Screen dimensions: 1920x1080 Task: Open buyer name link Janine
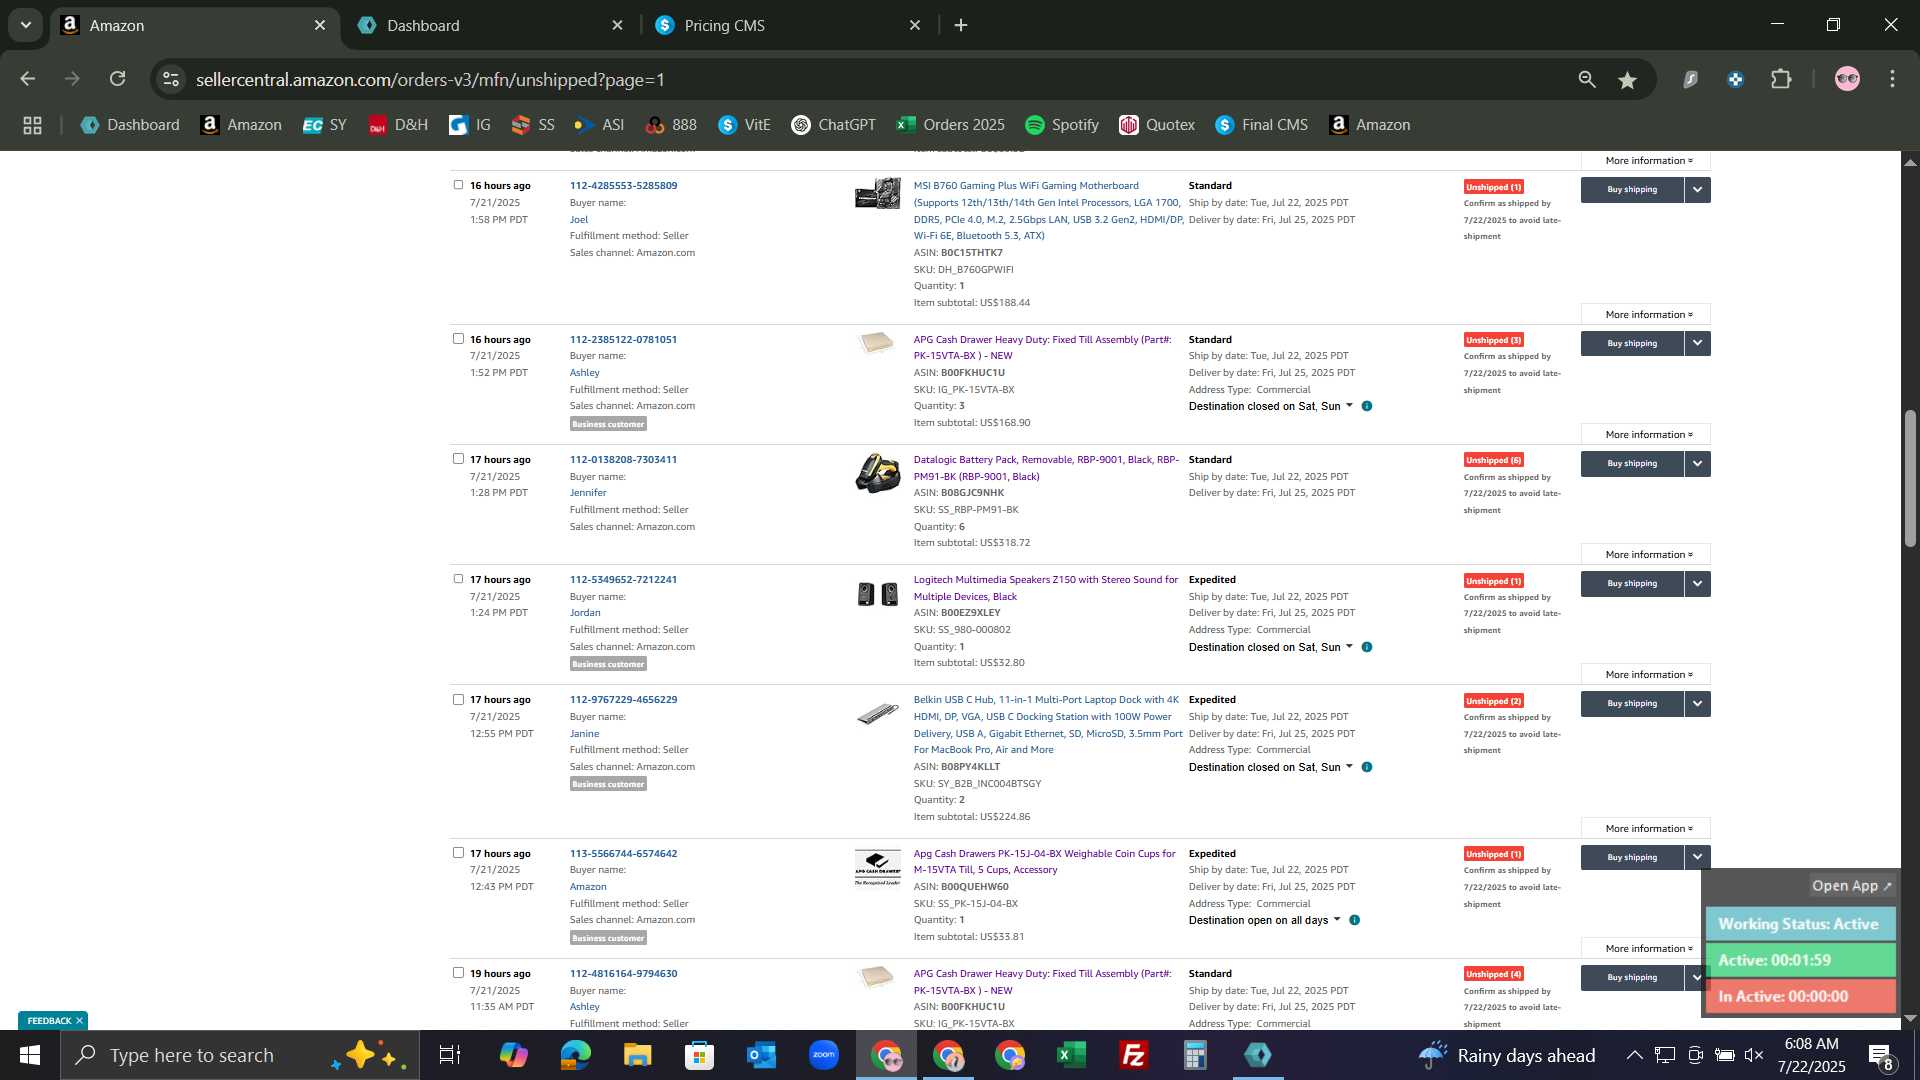584,733
